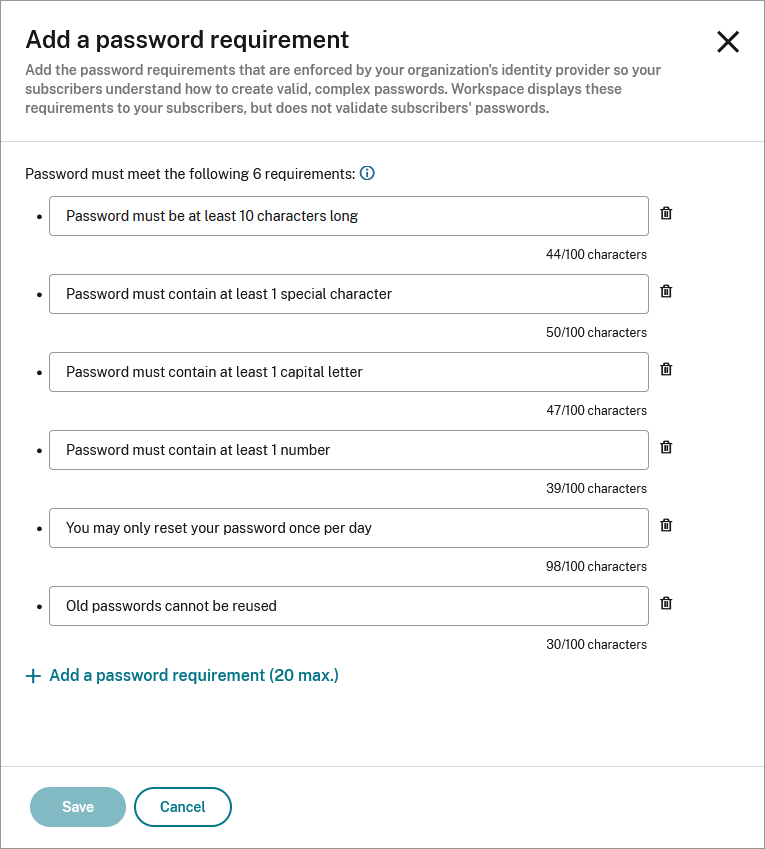Click the '98/100 characters' counter text

coord(596,567)
